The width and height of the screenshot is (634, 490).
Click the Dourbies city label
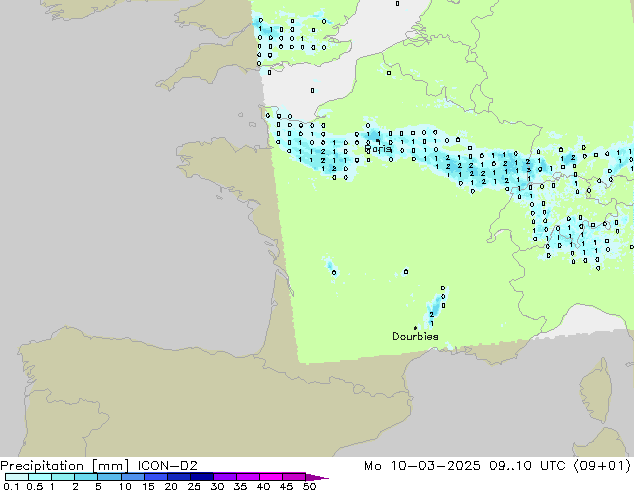(x=415, y=336)
